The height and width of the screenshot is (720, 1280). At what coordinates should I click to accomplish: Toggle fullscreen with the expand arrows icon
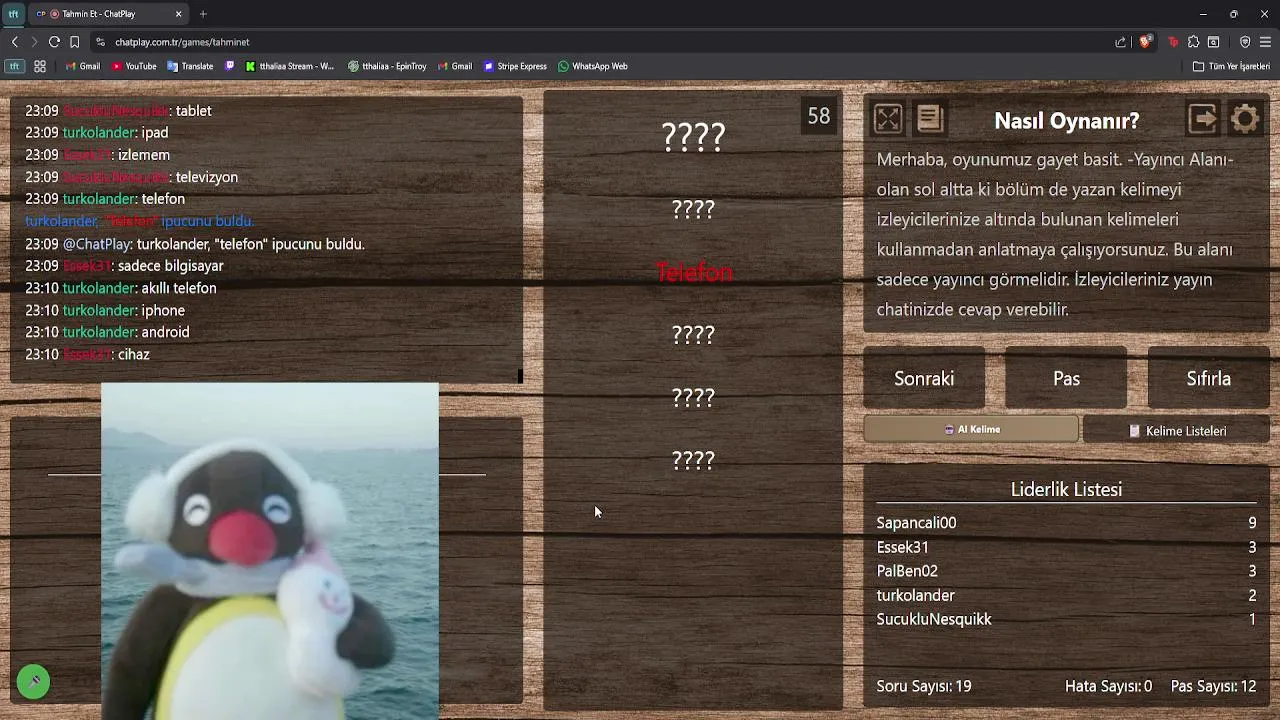(887, 119)
